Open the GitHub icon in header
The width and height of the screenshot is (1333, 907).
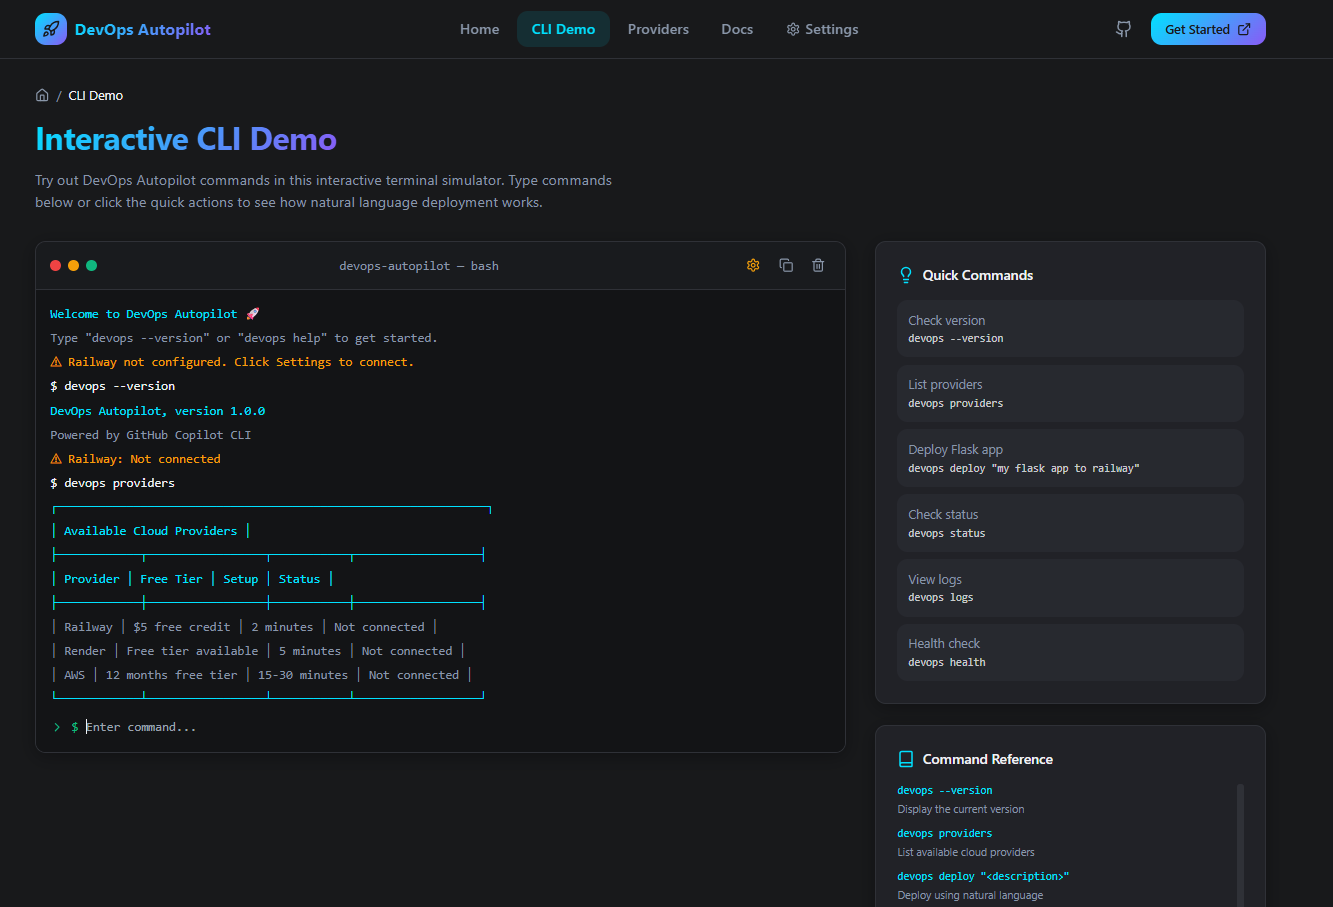[1124, 29]
